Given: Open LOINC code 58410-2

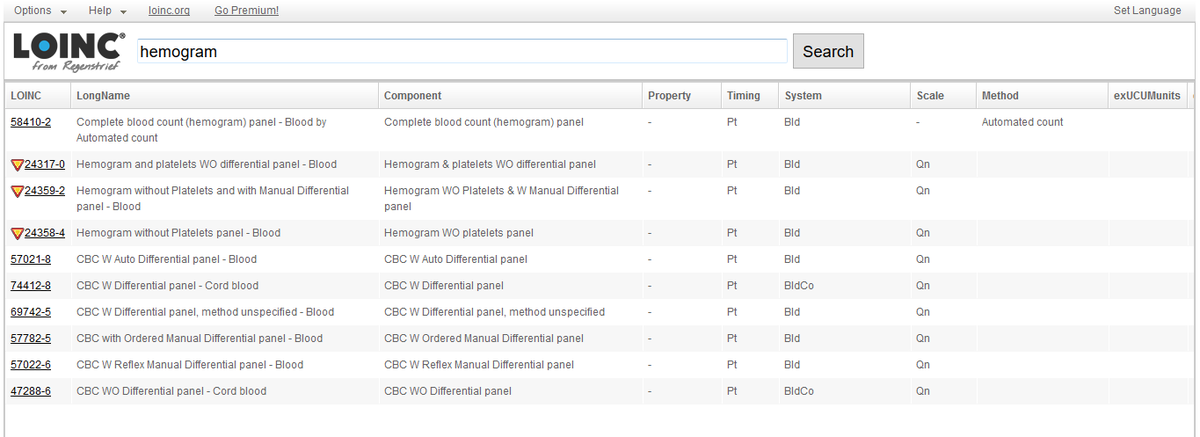Looking at the screenshot, I should pyautogui.click(x=31, y=122).
